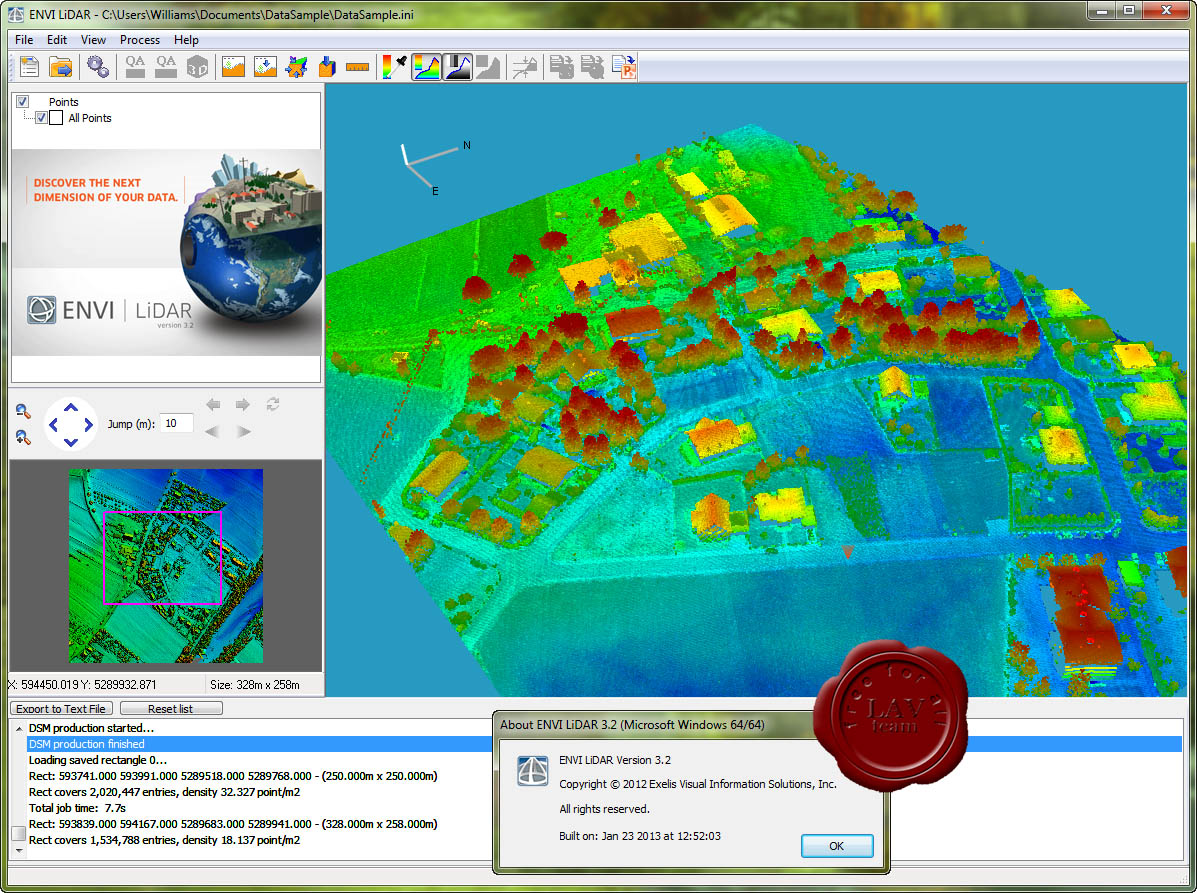Open the Process menu
This screenshot has width=1197, height=893.
point(140,40)
